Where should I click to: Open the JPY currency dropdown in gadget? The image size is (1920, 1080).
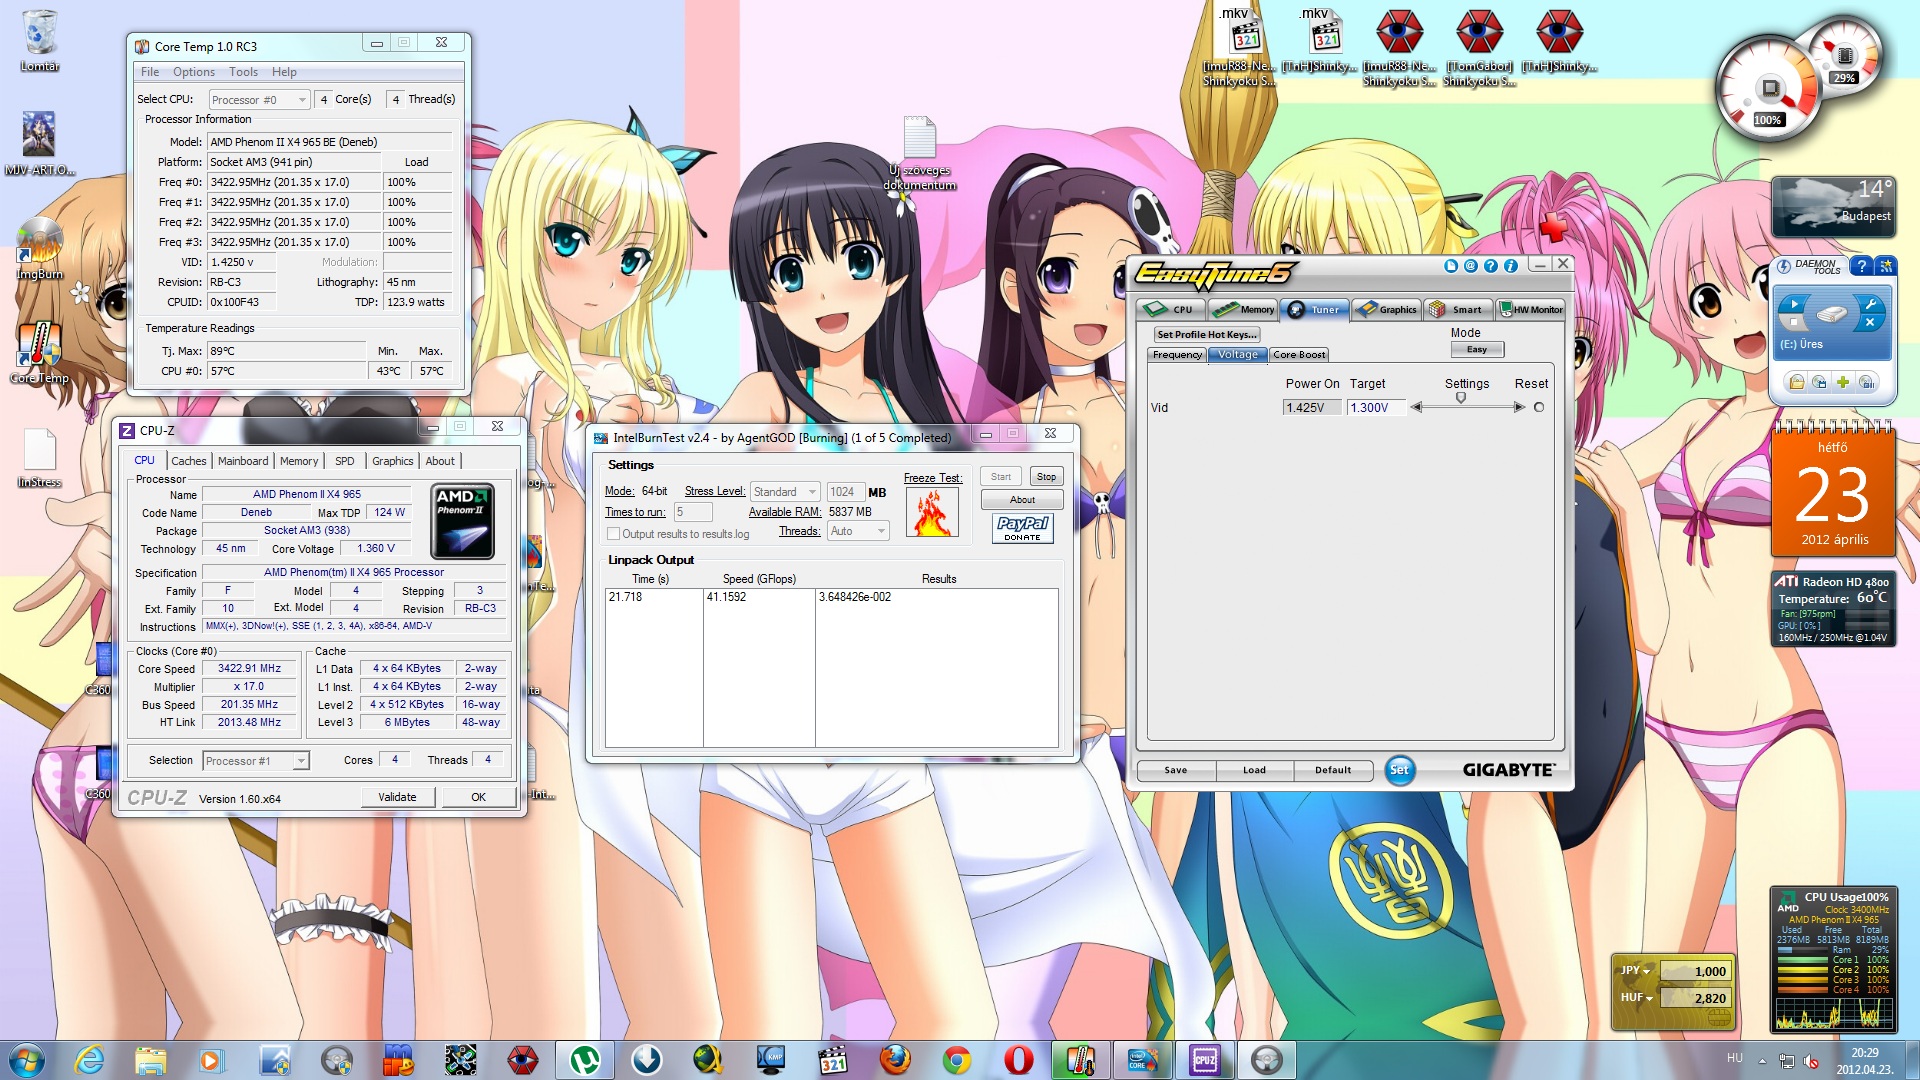(x=1636, y=970)
